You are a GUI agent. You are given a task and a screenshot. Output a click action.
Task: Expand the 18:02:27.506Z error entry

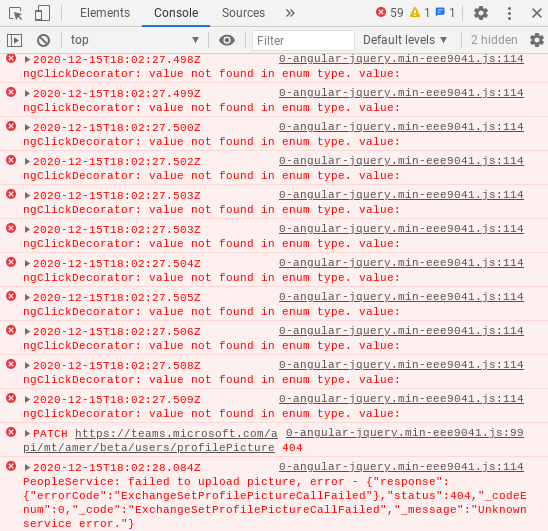(x=27, y=331)
